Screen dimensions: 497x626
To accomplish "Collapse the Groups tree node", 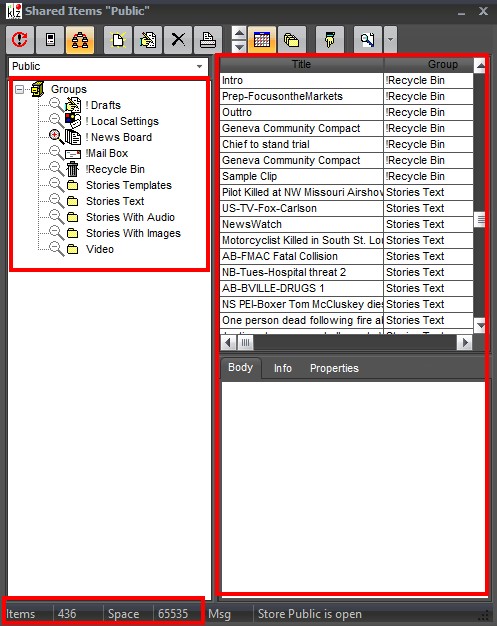I will click(19, 89).
